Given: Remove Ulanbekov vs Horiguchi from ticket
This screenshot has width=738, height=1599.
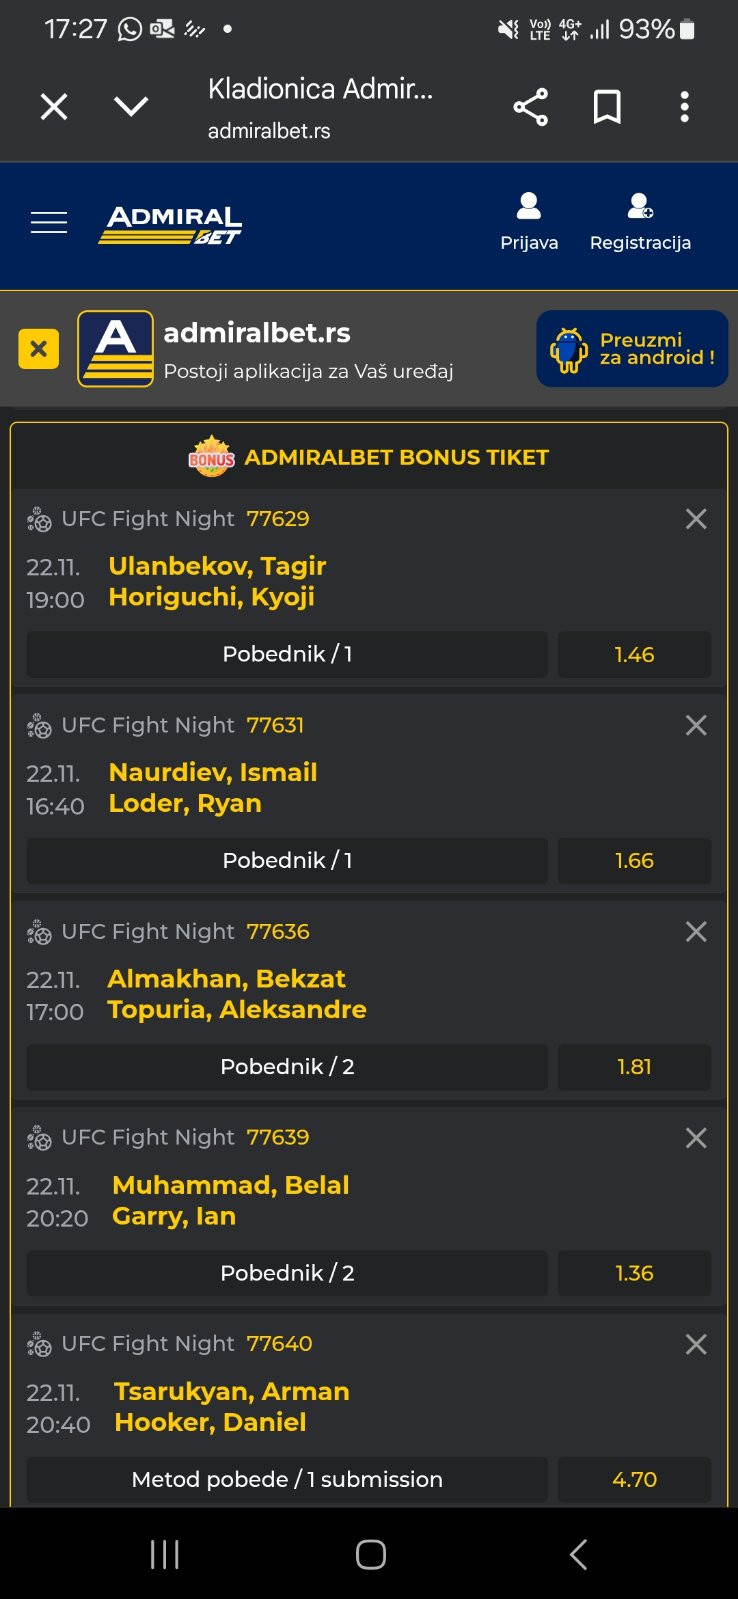Looking at the screenshot, I should click(x=696, y=519).
